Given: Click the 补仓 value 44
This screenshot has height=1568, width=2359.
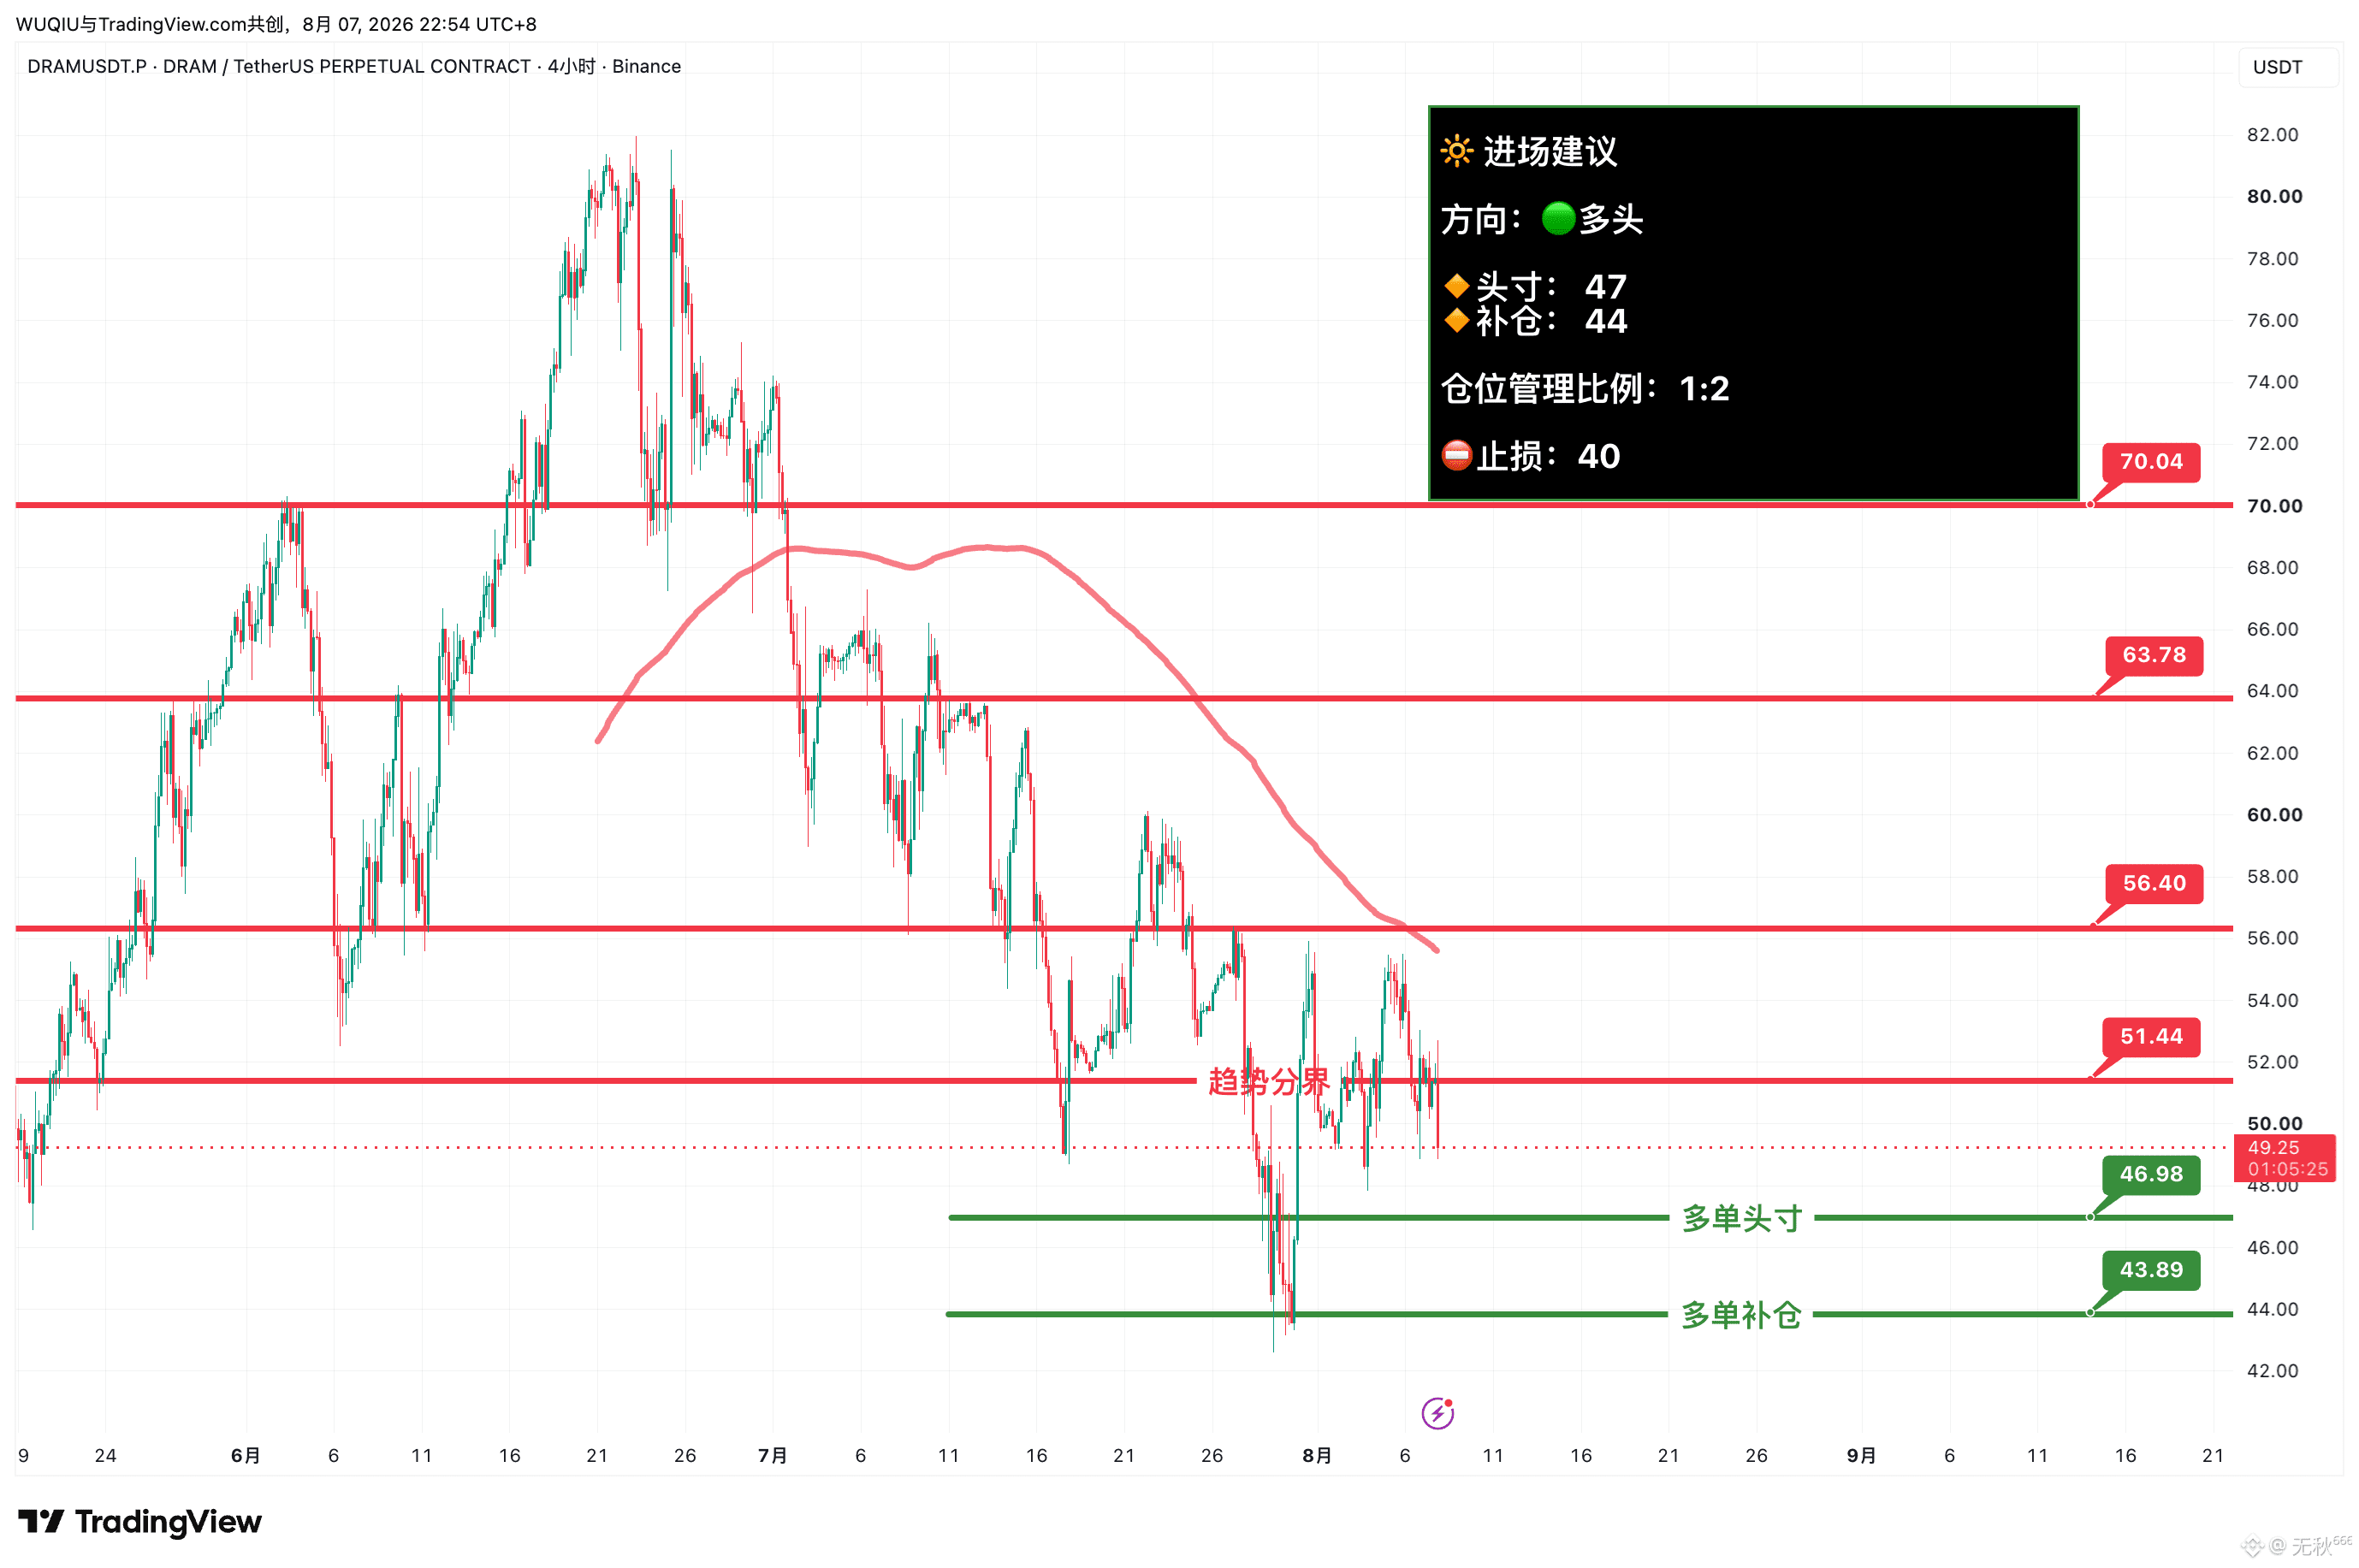Looking at the screenshot, I should coord(1605,321).
